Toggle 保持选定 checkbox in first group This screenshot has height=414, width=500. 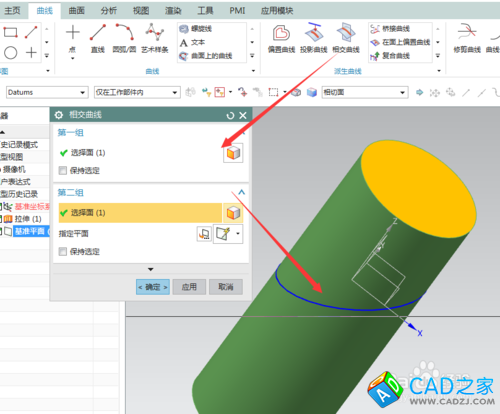pos(62,171)
